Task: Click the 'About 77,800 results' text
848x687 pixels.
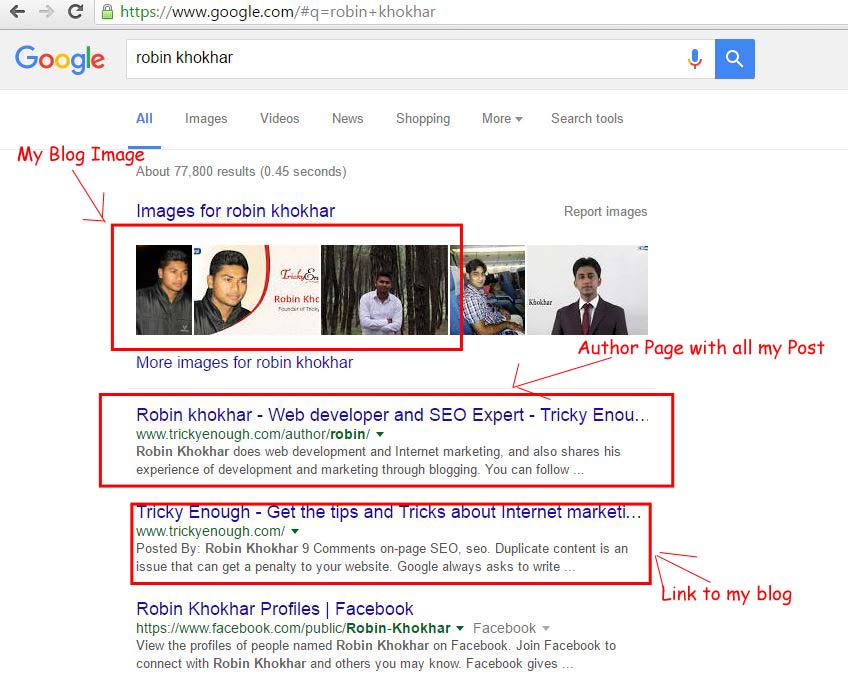Action: pyautogui.click(x=241, y=171)
